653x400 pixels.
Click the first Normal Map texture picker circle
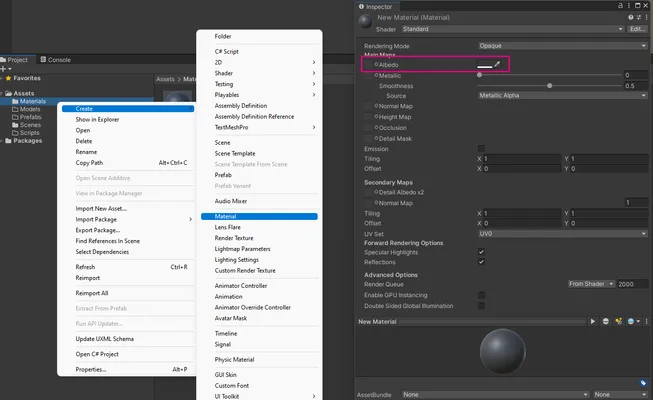coord(376,106)
